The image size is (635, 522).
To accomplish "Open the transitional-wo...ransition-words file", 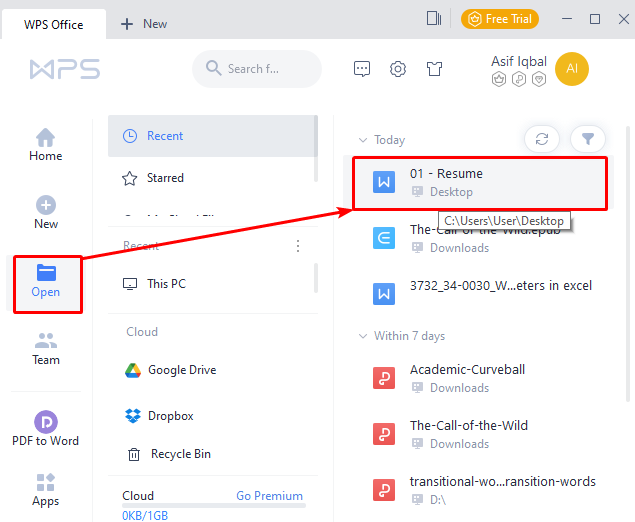I will [503, 481].
